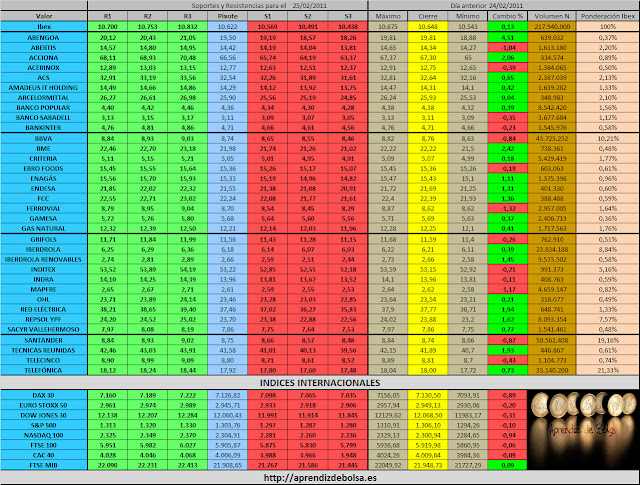Select the 'REPSOL YPF' cell

(x=44, y=320)
